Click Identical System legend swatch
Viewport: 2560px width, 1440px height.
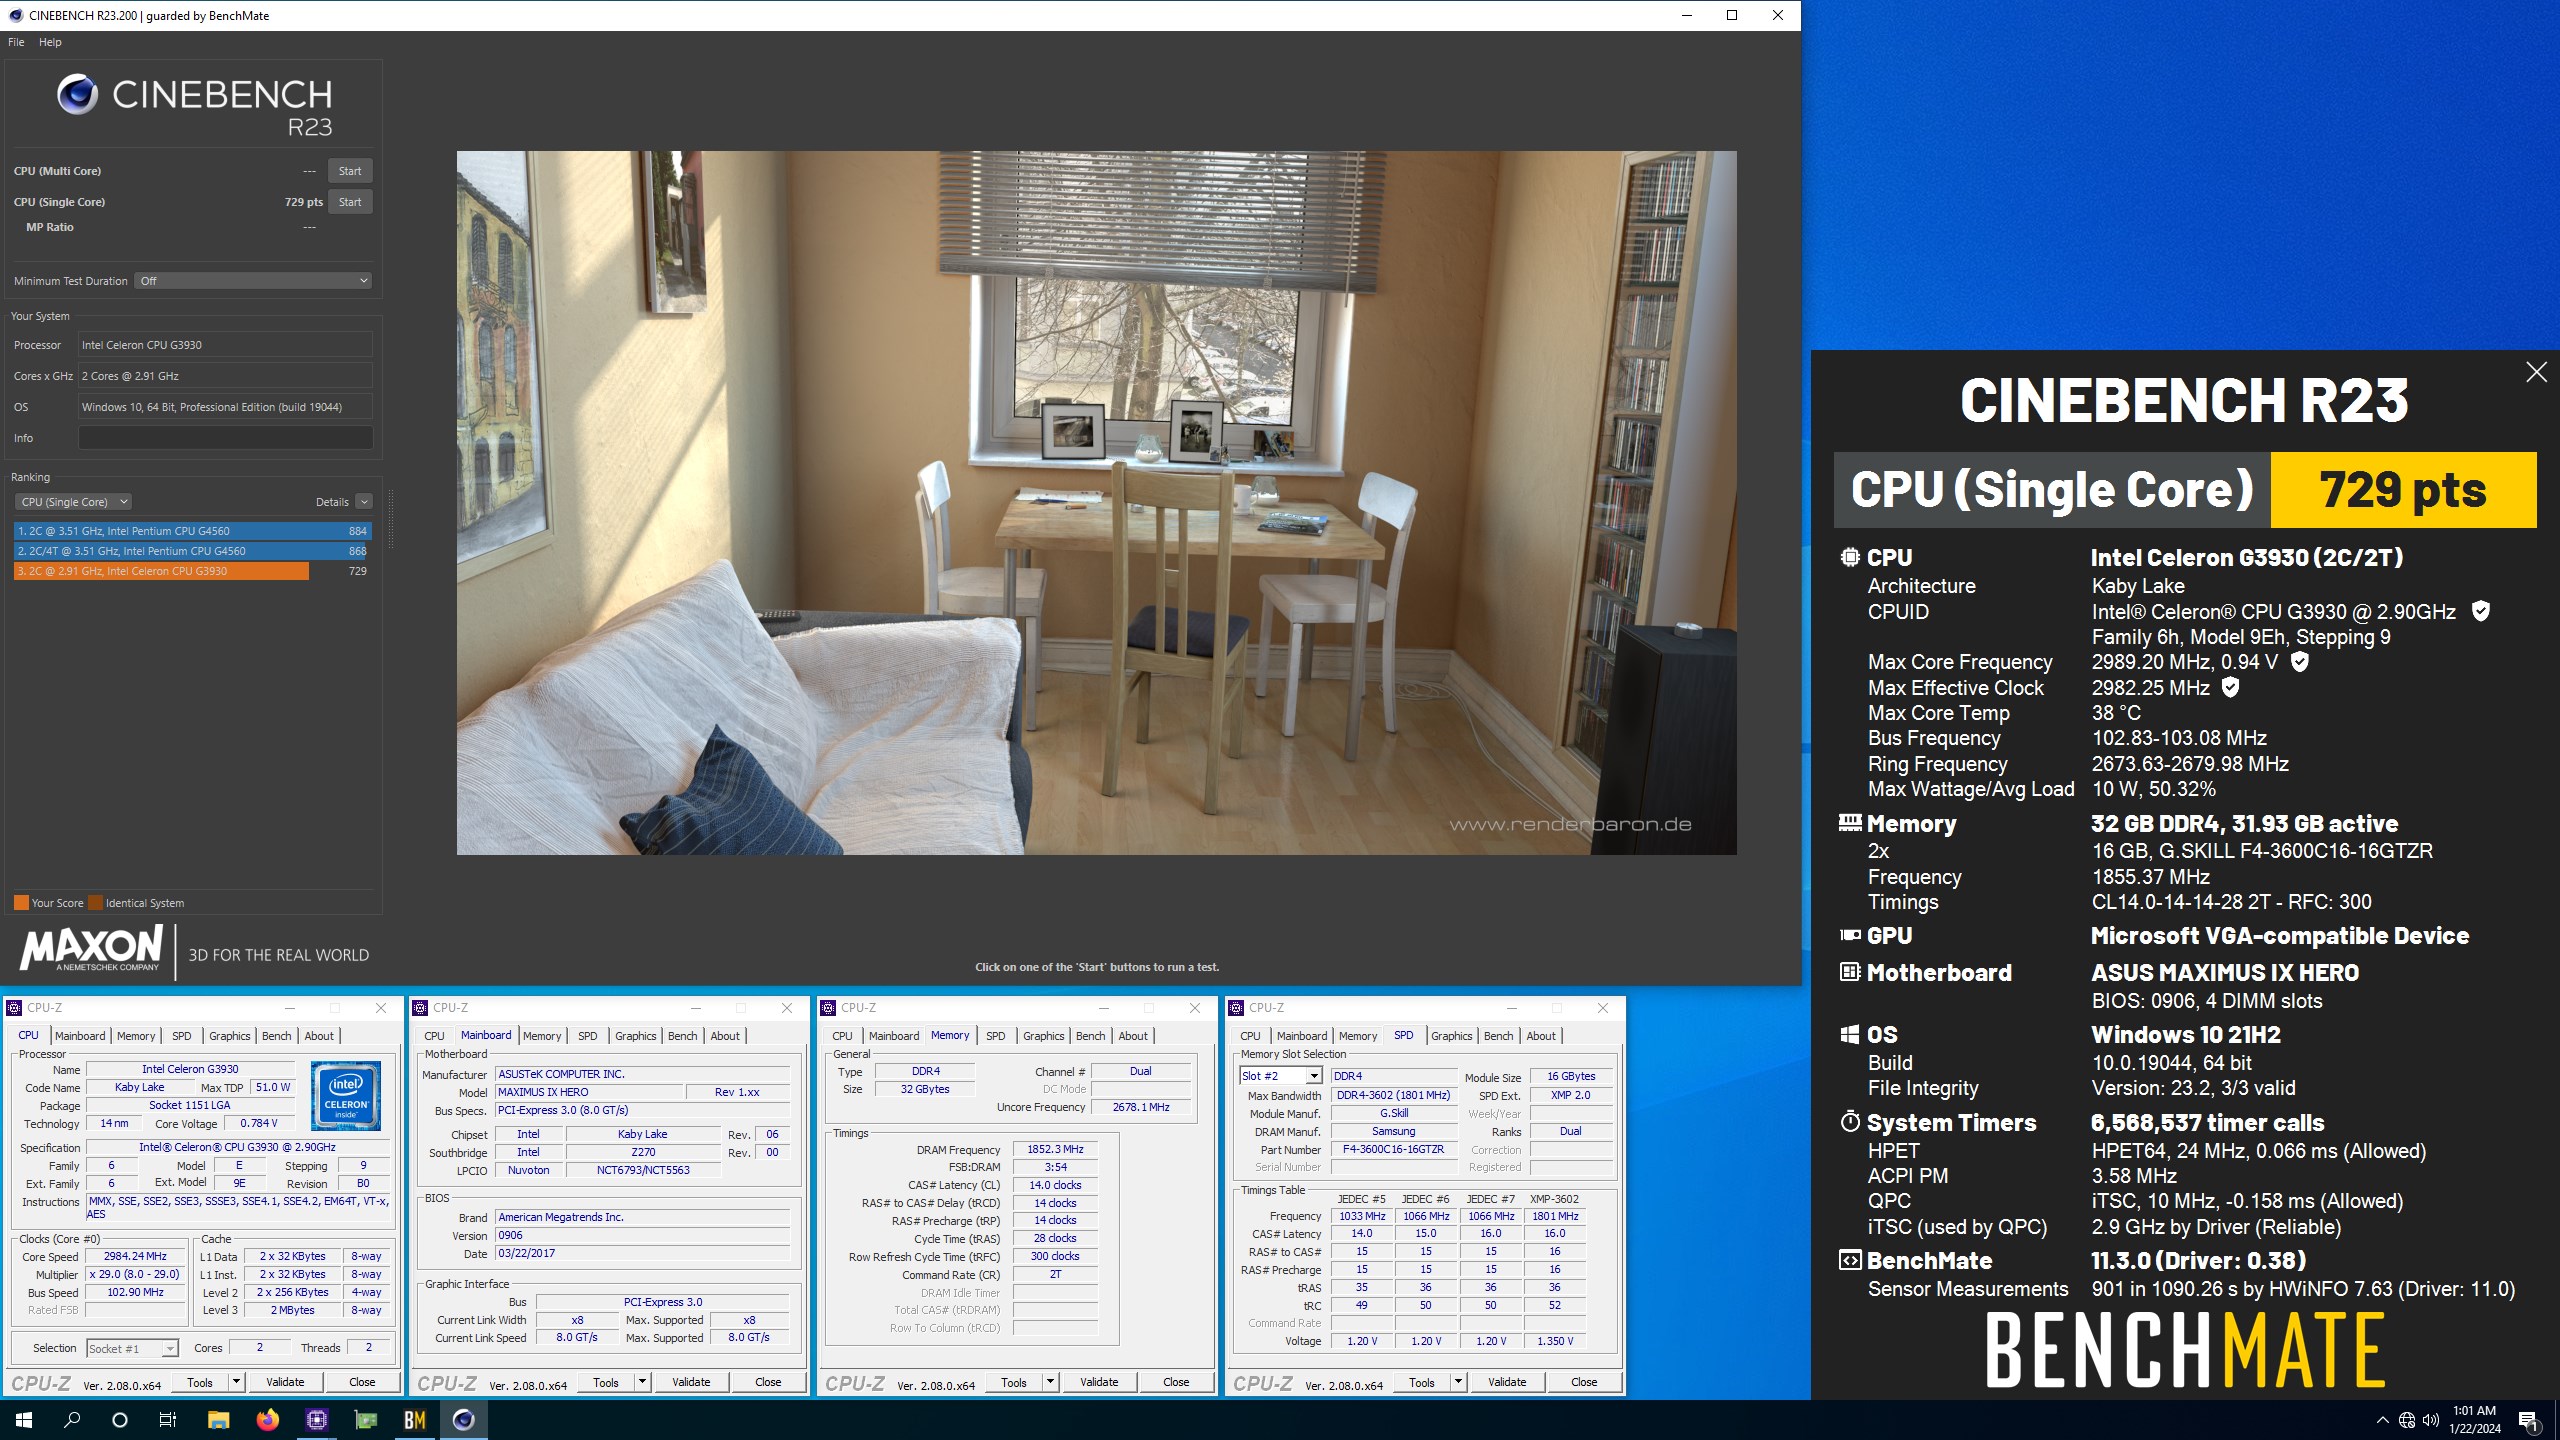coord(95,903)
